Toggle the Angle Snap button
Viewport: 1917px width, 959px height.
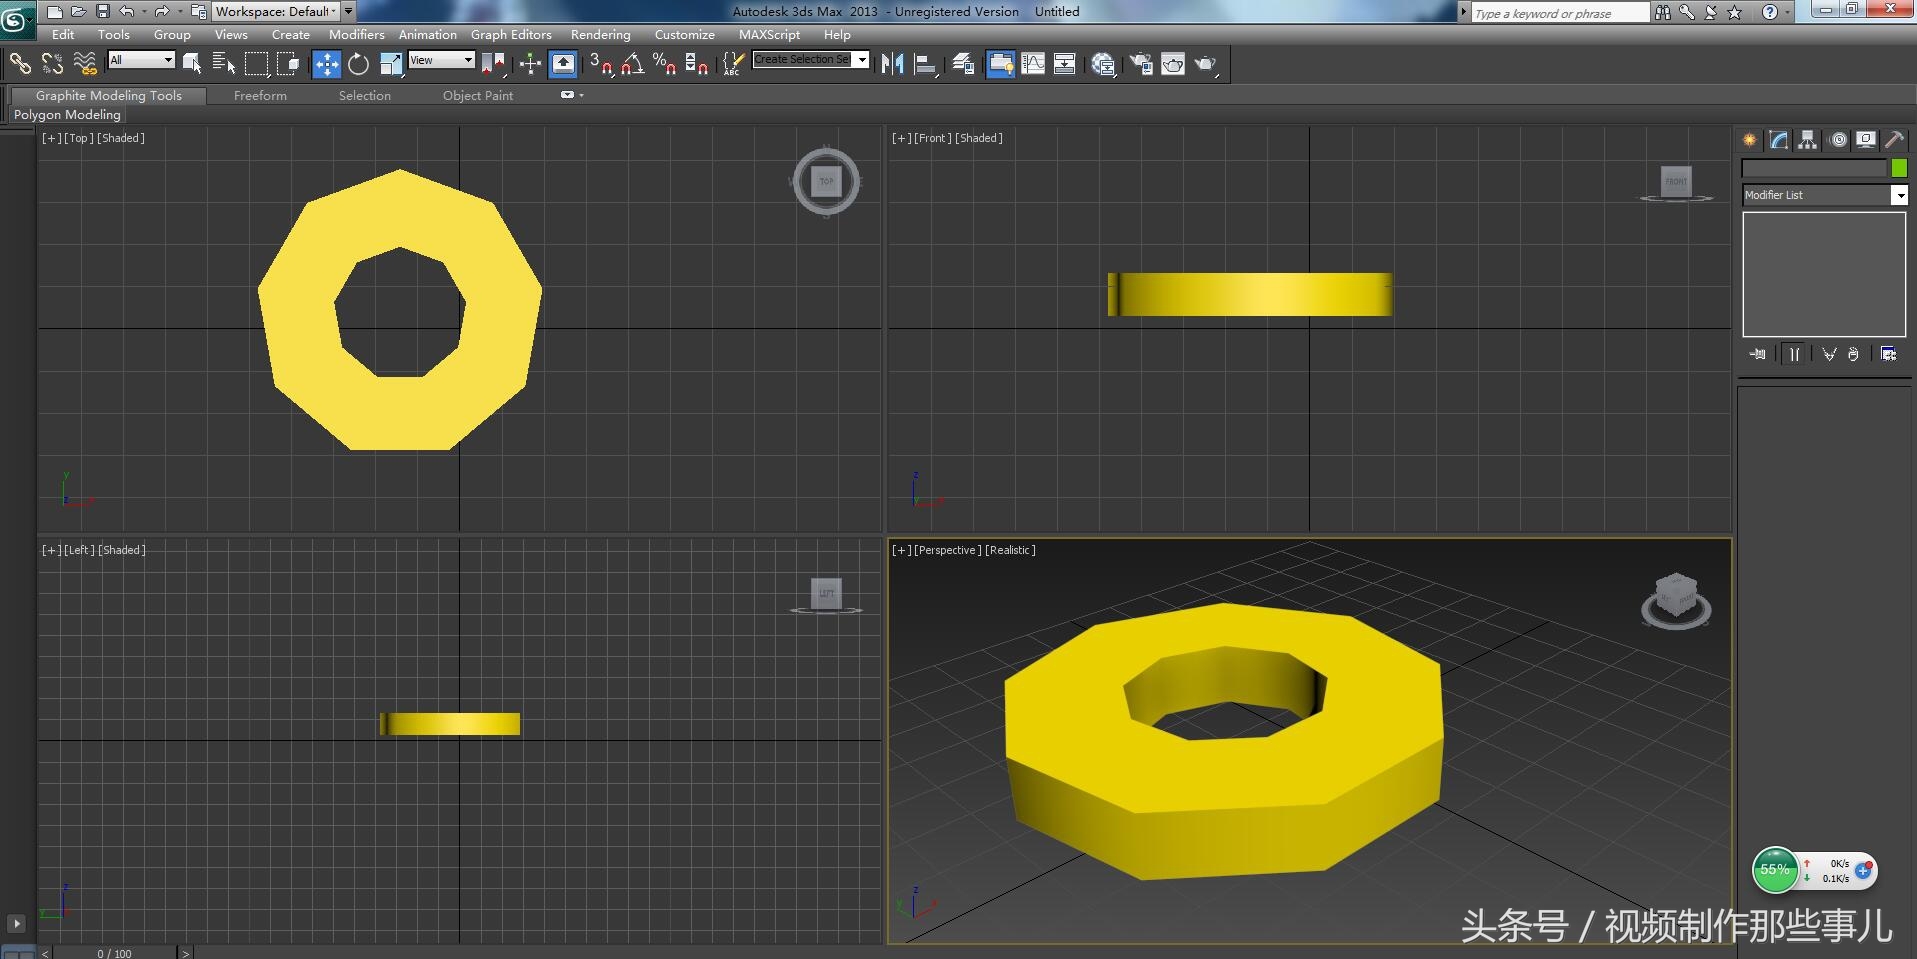coord(632,65)
